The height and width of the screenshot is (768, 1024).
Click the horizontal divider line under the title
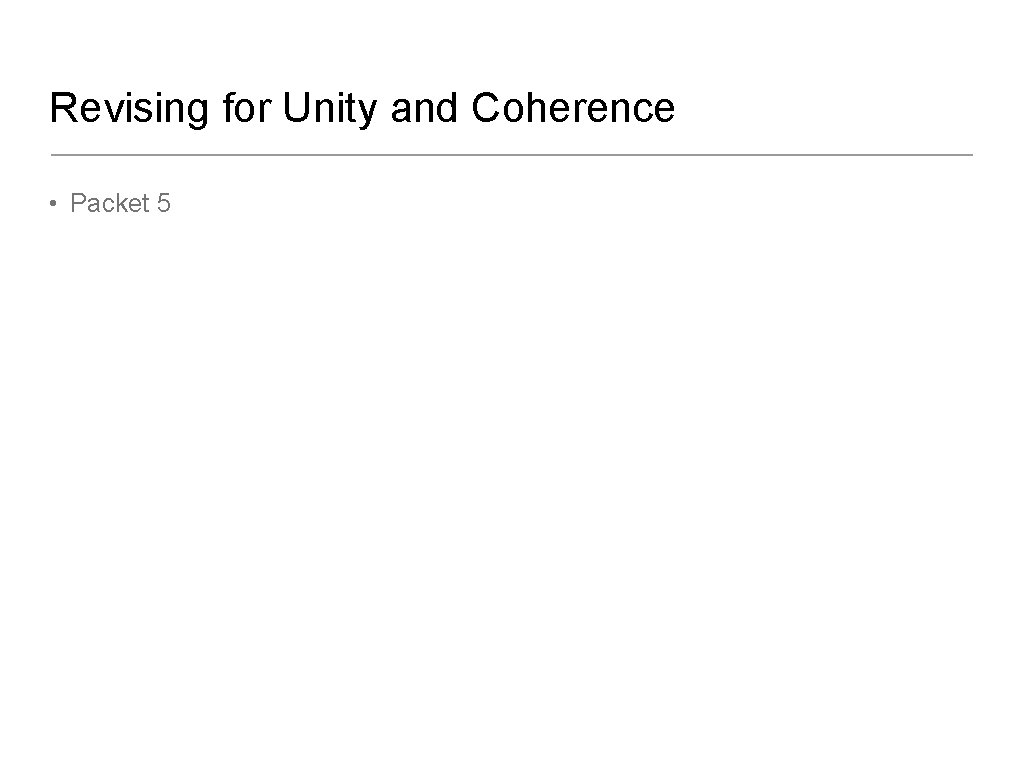point(511,155)
